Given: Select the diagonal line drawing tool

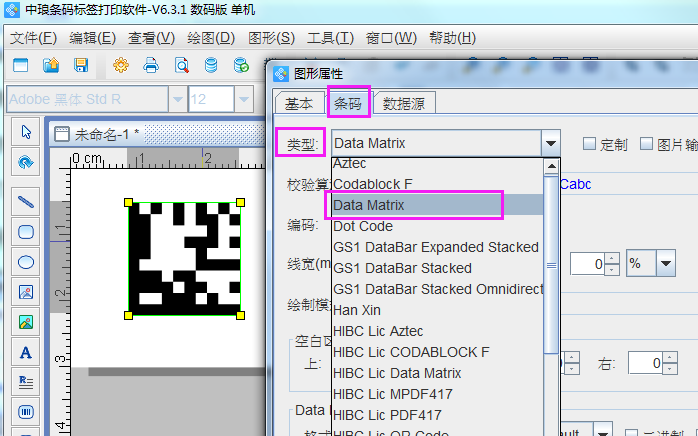Looking at the screenshot, I should tap(26, 202).
